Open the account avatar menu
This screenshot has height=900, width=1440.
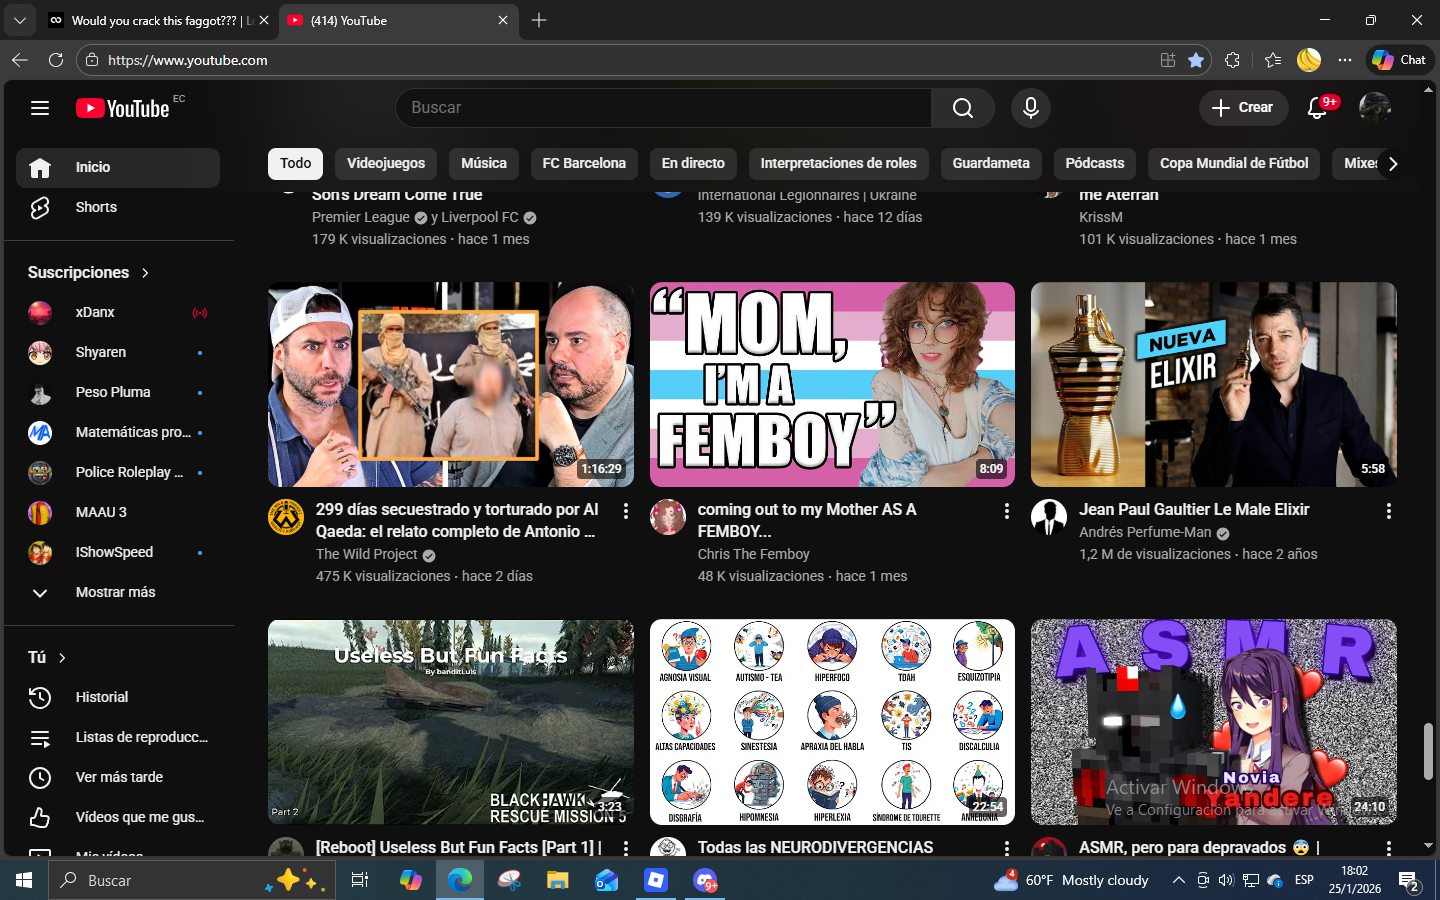pos(1375,108)
